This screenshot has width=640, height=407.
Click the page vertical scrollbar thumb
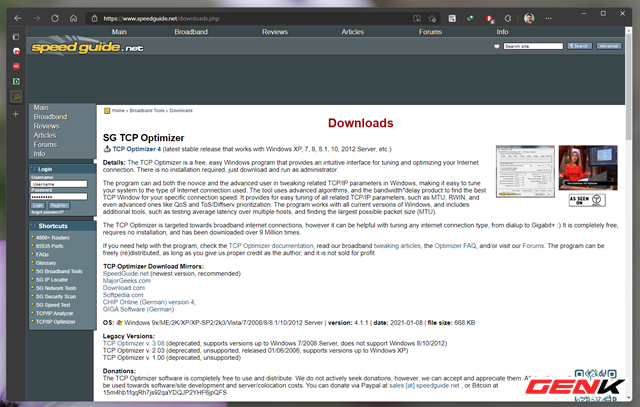click(629, 88)
